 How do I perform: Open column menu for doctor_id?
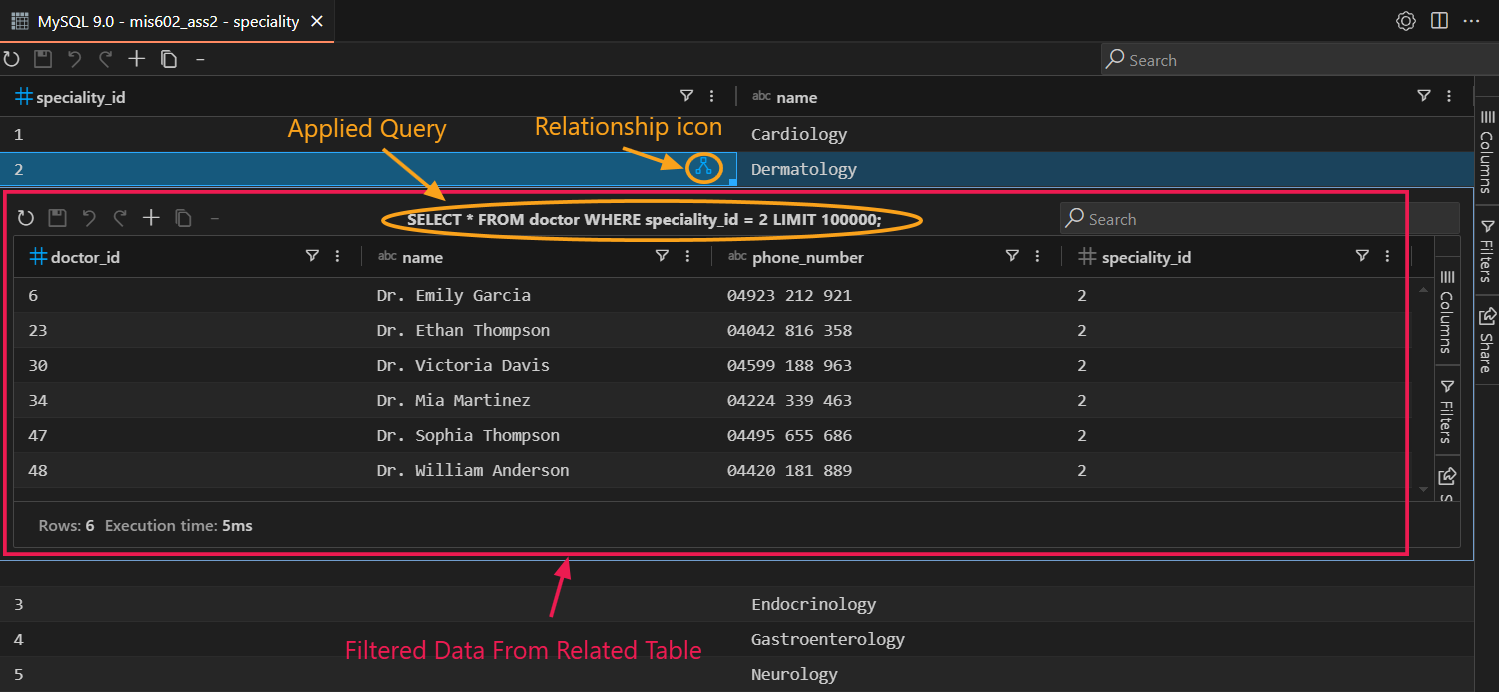click(x=337, y=256)
